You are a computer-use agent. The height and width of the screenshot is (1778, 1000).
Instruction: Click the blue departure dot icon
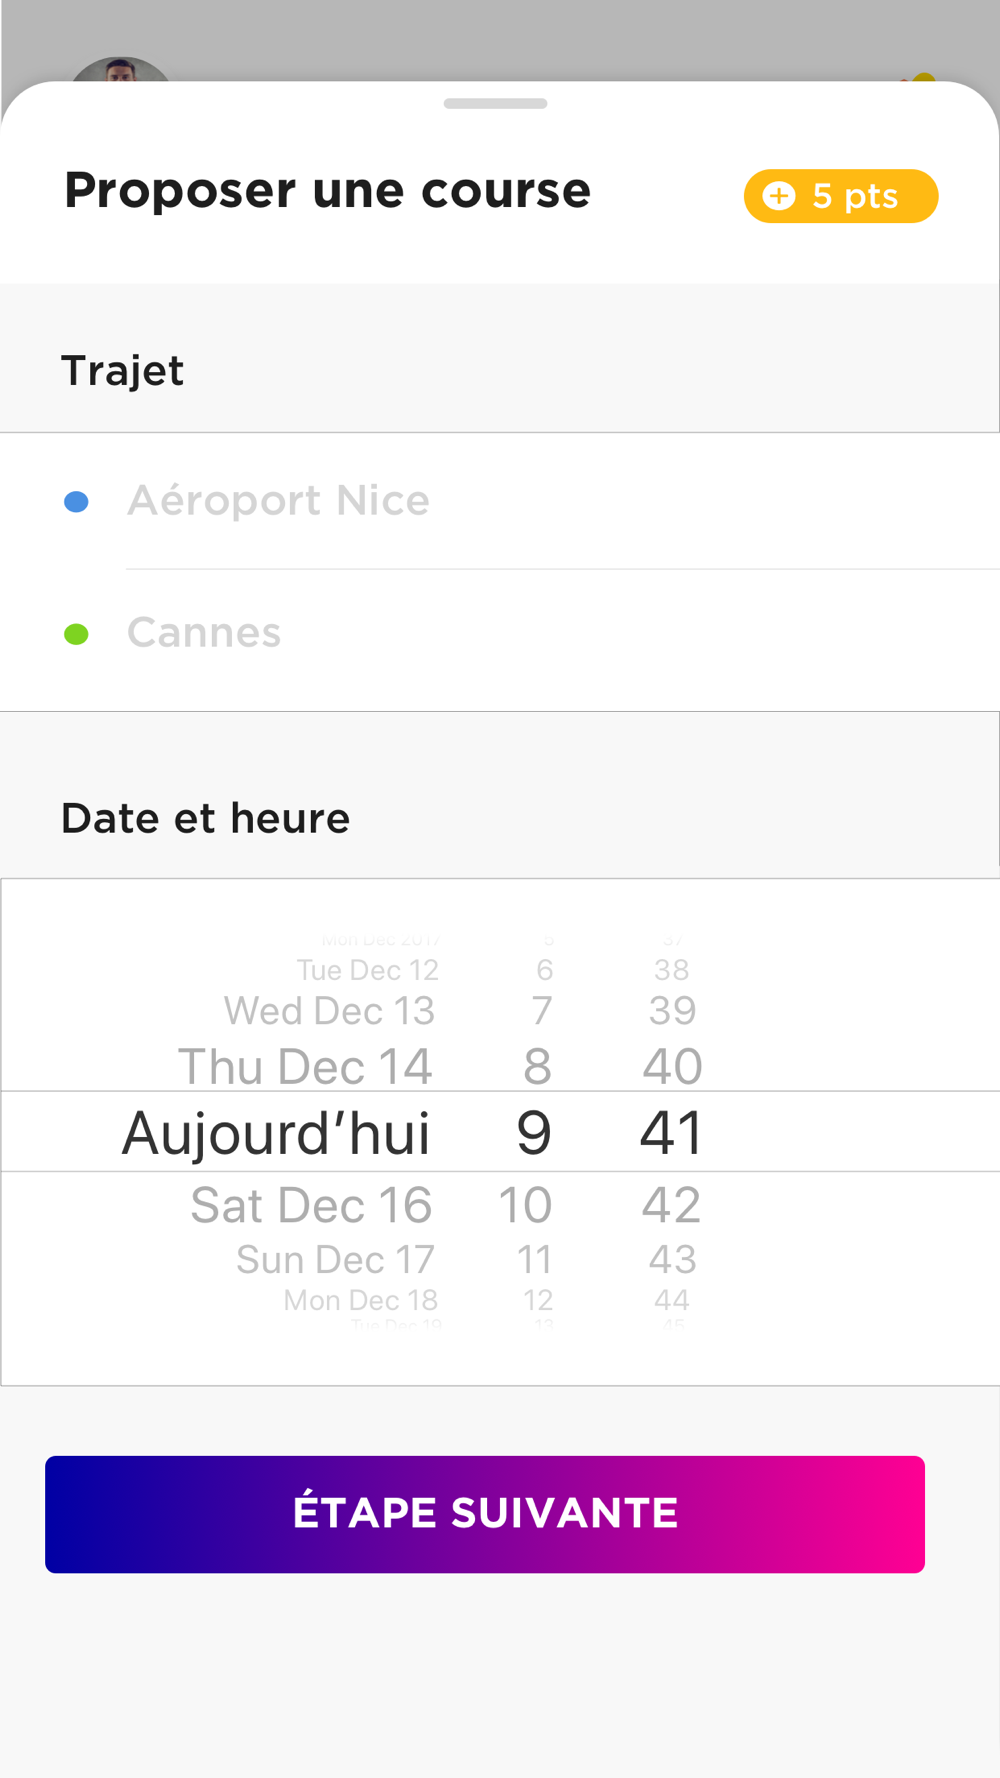(76, 501)
